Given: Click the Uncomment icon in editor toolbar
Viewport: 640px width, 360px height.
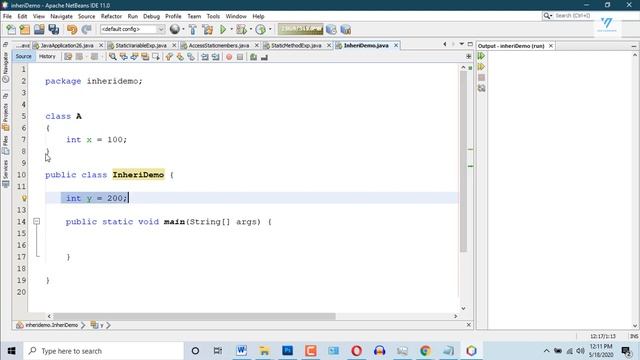Looking at the screenshot, I should pos(264,57).
